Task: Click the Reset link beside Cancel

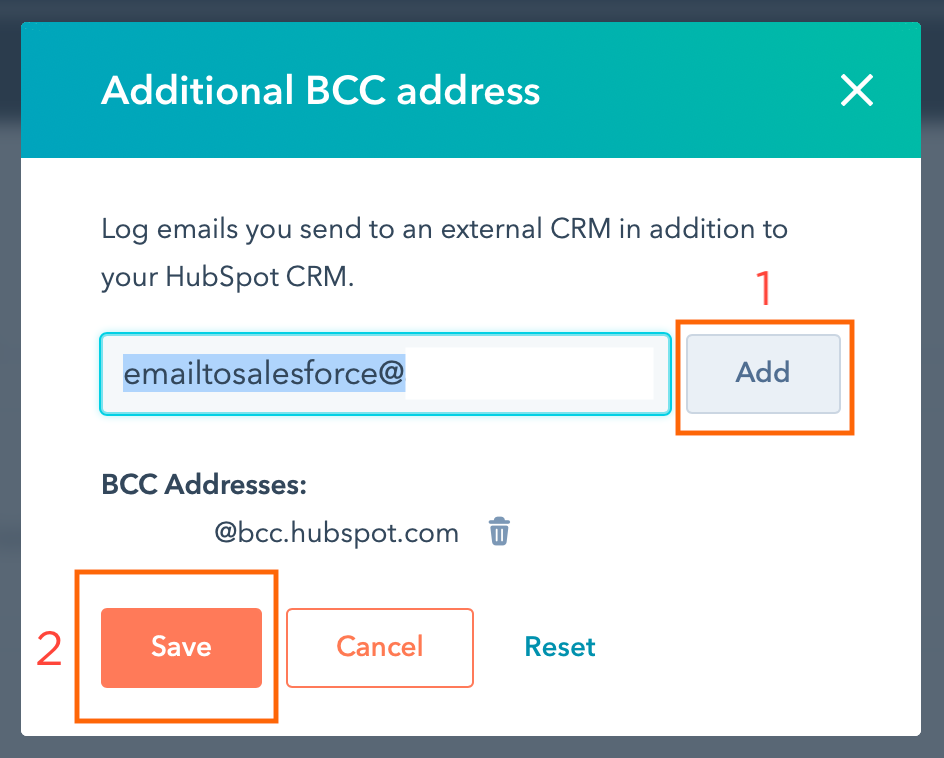Action: pos(559,647)
